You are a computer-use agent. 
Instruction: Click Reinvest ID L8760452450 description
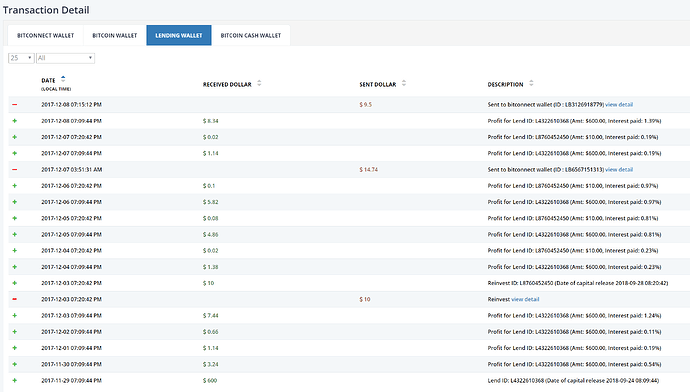577,283
